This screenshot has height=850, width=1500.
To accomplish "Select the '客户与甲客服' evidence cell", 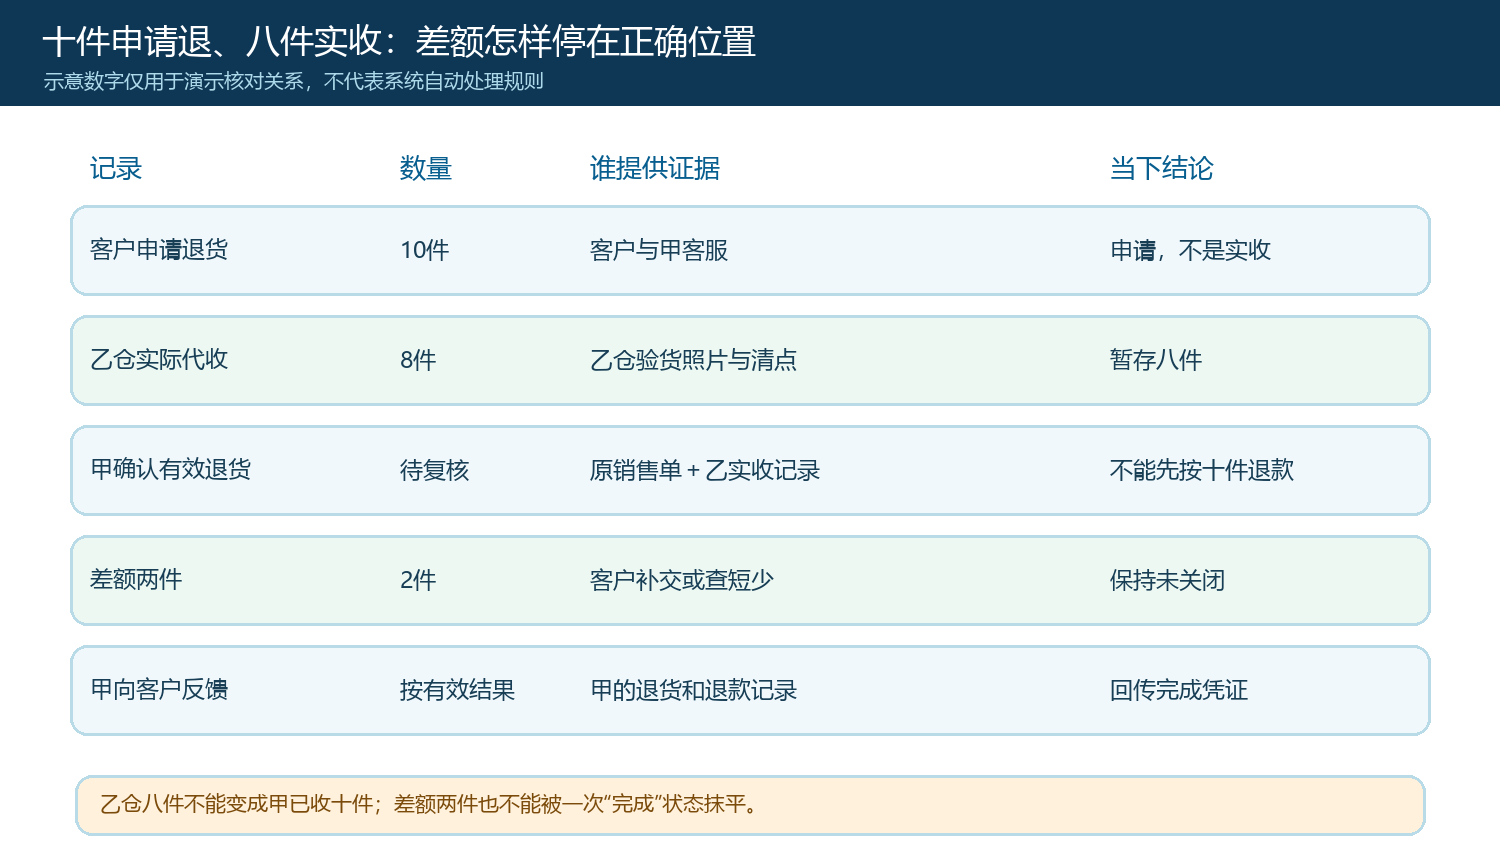I will 659,250.
